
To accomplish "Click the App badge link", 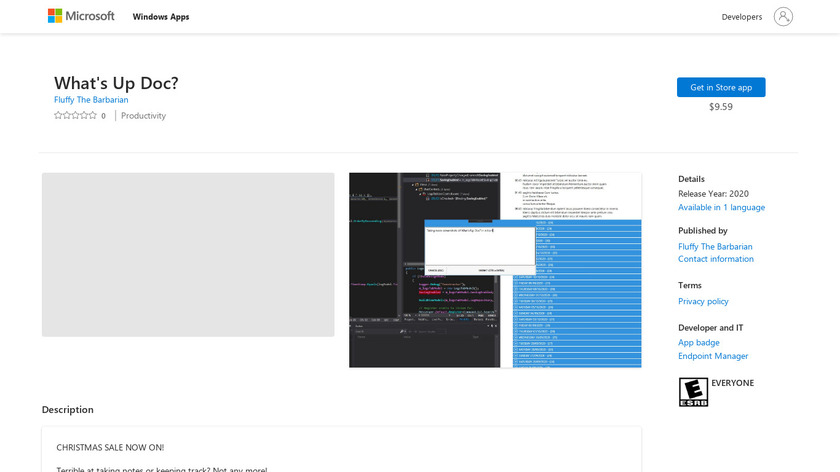I will pos(698,343).
